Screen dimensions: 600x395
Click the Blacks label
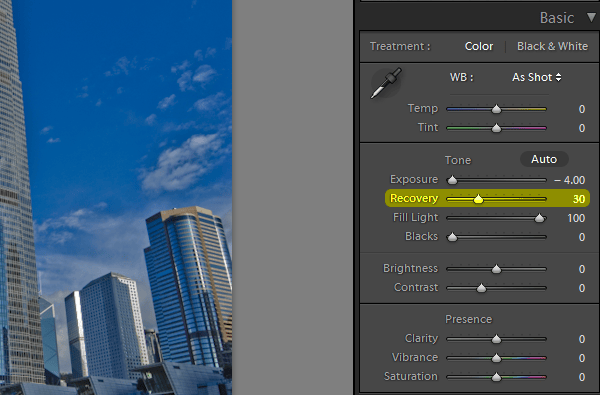tap(421, 236)
